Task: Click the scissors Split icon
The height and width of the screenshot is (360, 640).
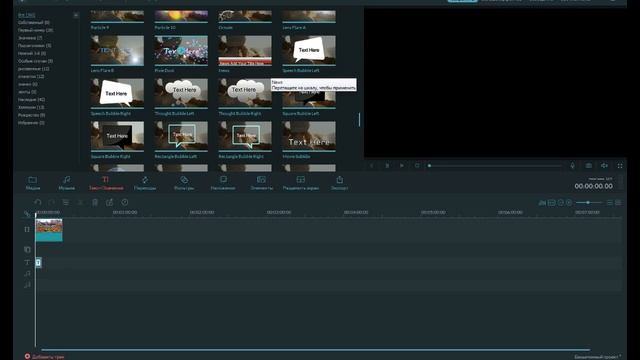Action: coord(80,202)
